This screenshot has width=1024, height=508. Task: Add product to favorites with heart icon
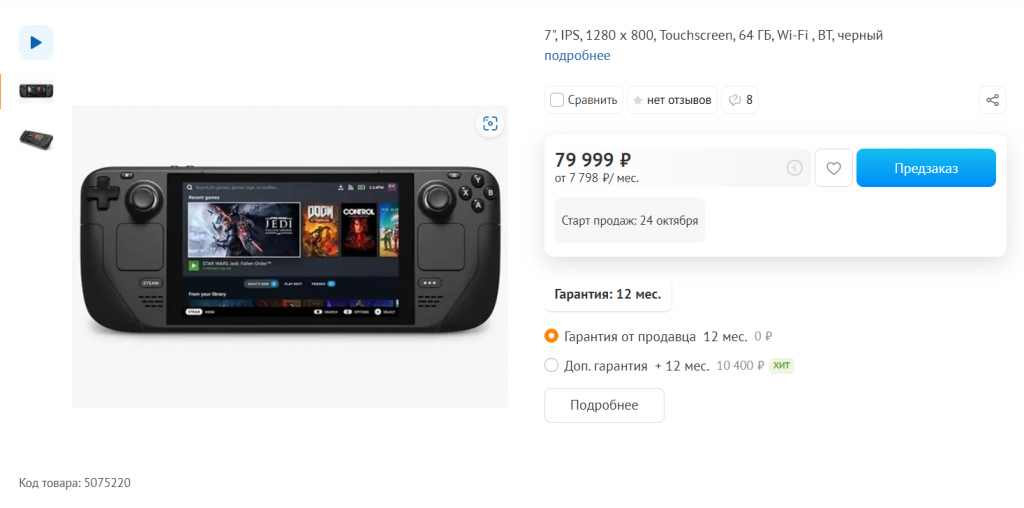coord(833,168)
